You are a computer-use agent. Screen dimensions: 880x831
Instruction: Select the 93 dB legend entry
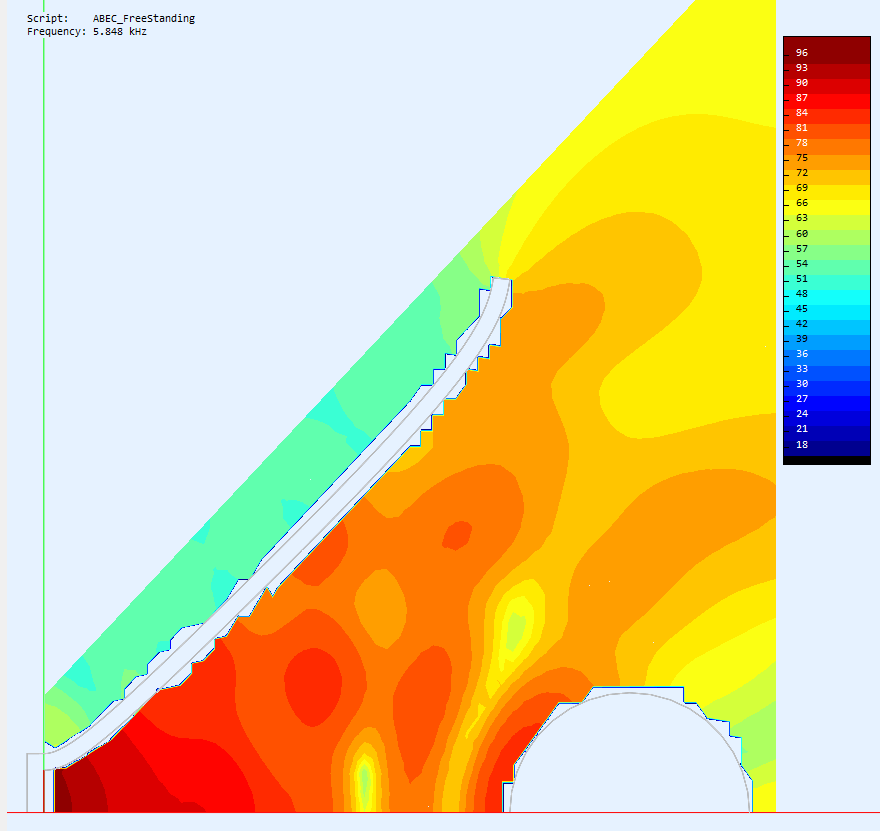click(801, 68)
